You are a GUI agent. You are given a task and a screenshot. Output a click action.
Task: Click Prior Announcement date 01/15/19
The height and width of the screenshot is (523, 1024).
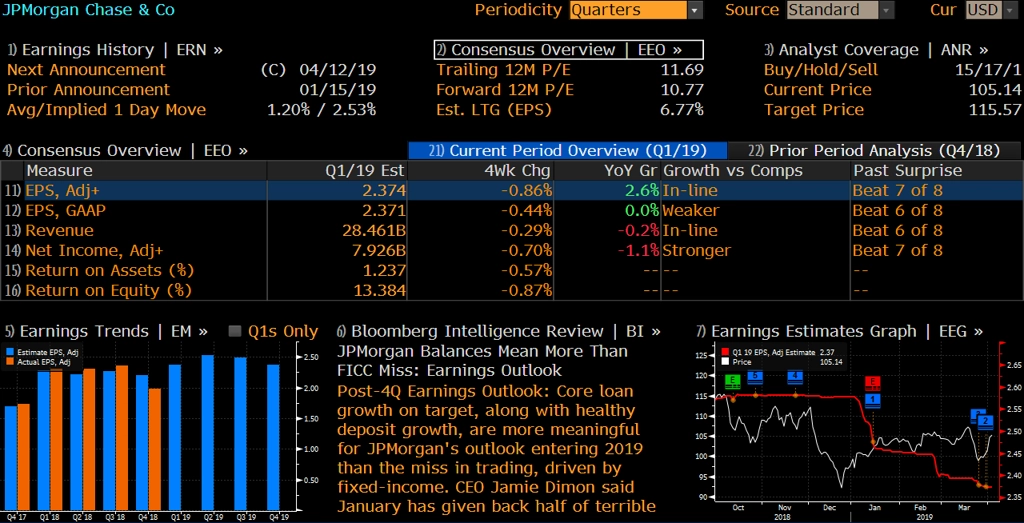(338, 89)
